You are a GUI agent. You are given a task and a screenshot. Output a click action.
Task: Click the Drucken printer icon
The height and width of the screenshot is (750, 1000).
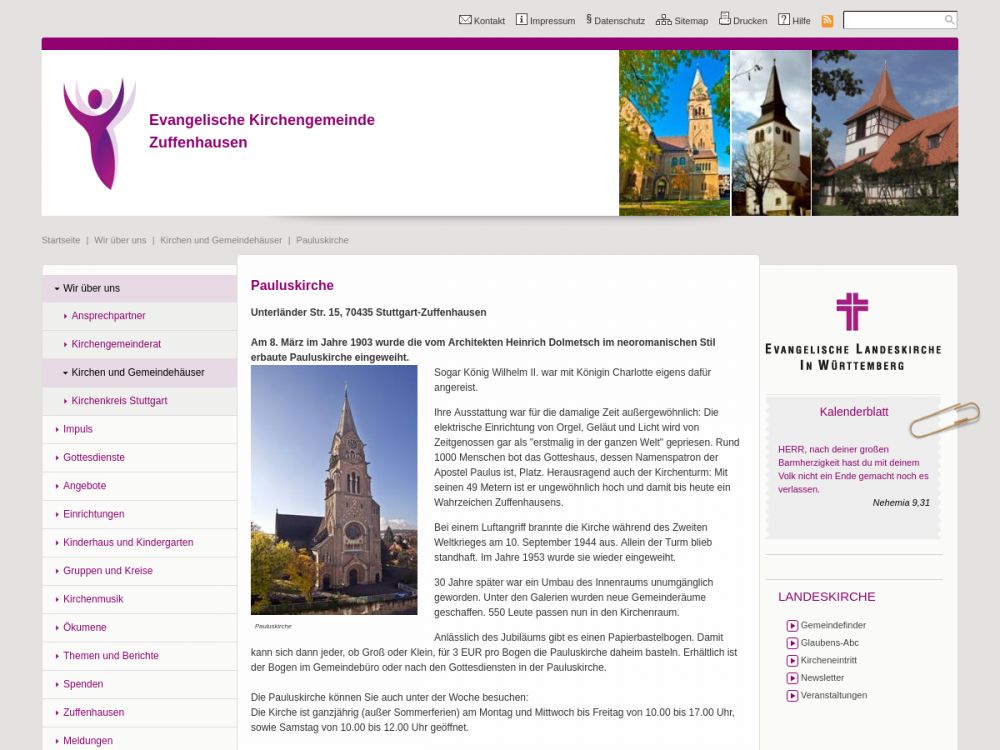(x=725, y=19)
